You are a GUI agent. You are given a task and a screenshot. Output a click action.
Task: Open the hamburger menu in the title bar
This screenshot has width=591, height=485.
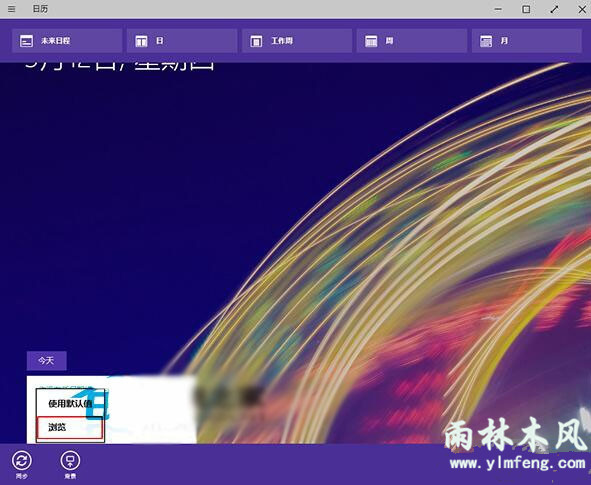point(12,9)
